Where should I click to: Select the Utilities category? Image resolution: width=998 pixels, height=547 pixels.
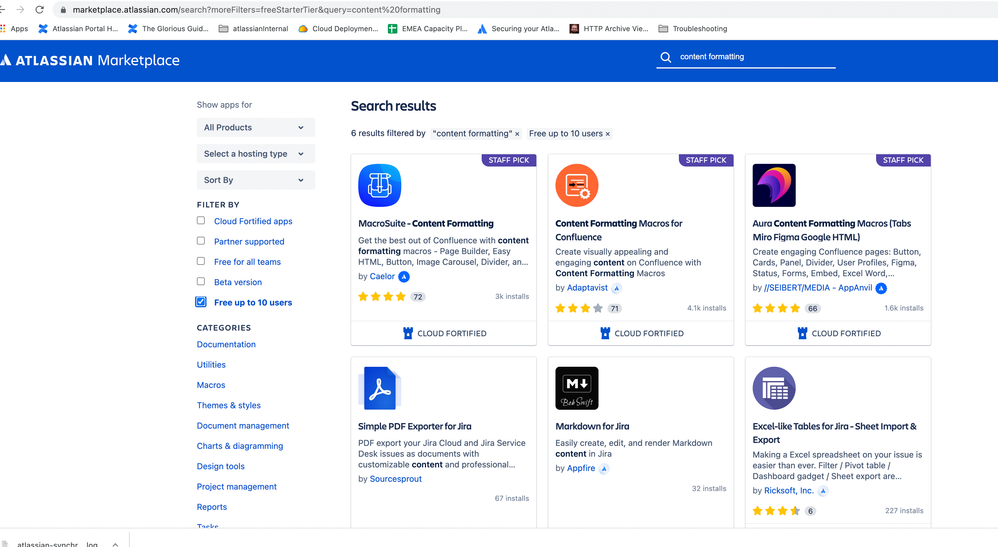click(211, 365)
